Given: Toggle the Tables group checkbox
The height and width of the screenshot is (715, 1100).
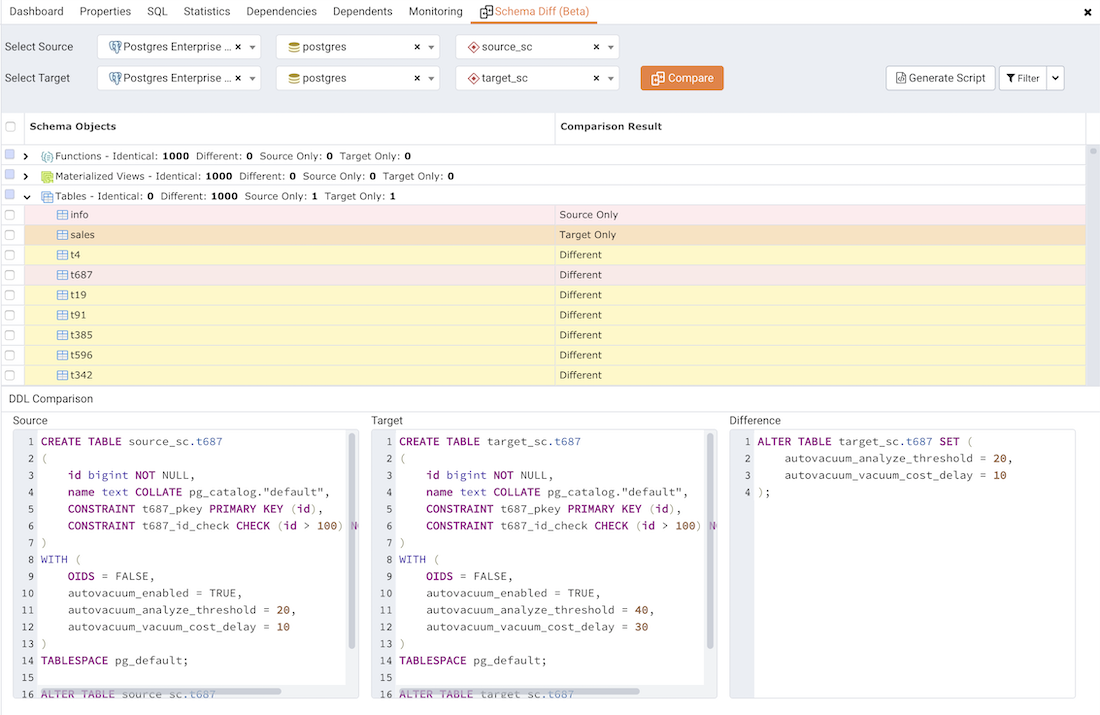Looking at the screenshot, I should 10,194.
